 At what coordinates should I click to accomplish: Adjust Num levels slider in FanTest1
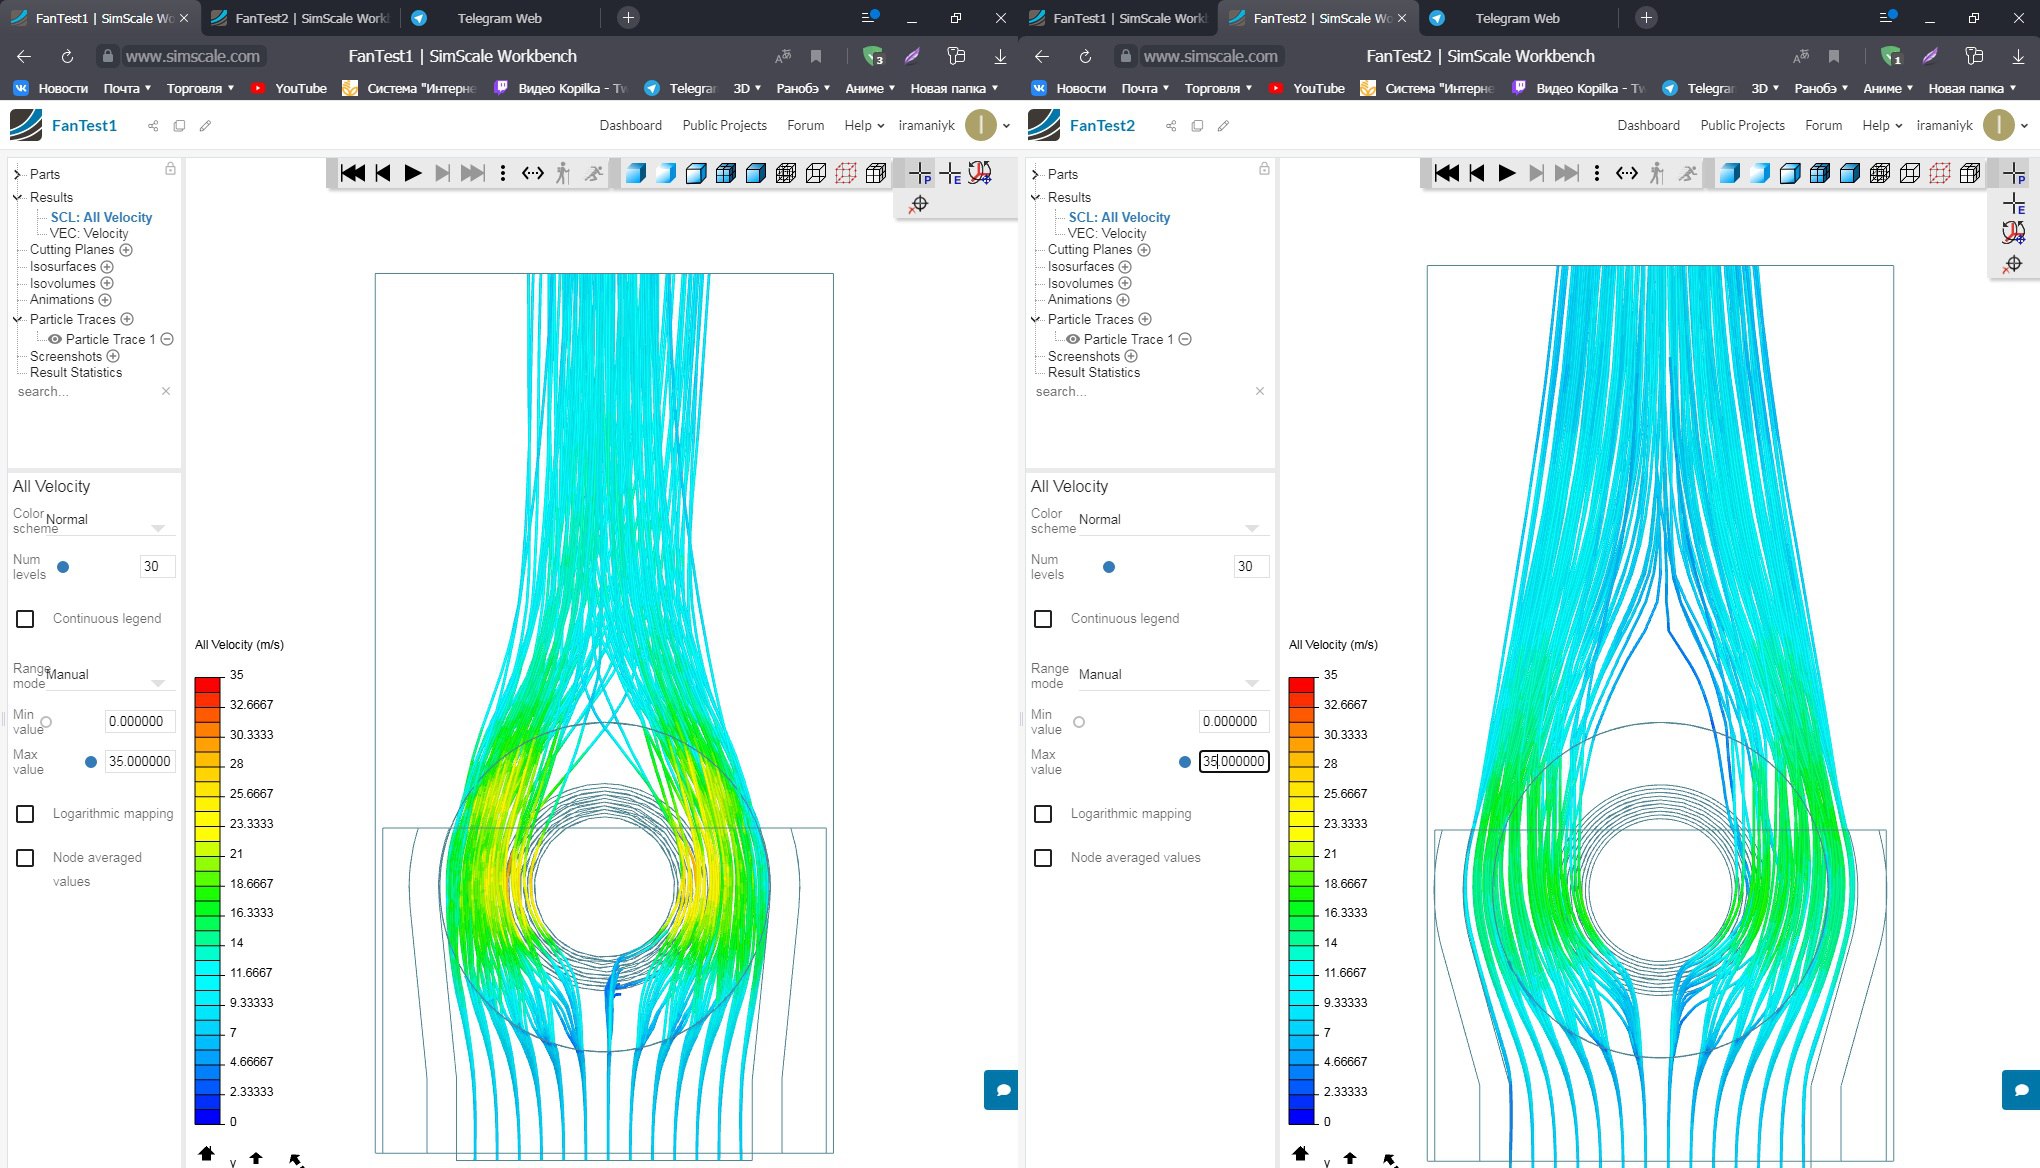[x=63, y=567]
